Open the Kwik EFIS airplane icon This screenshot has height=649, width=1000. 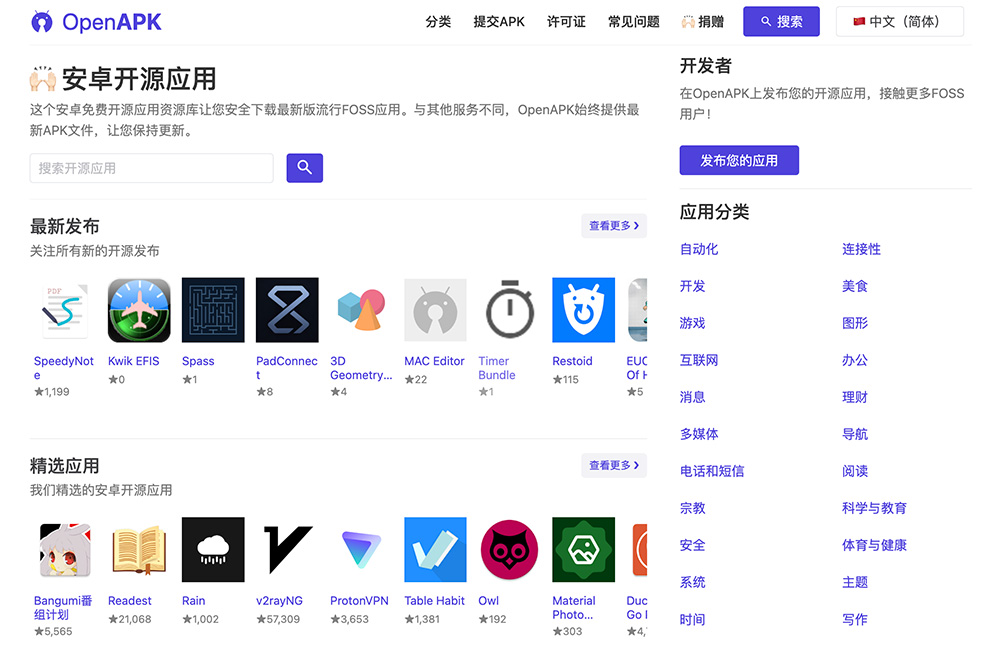coord(139,310)
